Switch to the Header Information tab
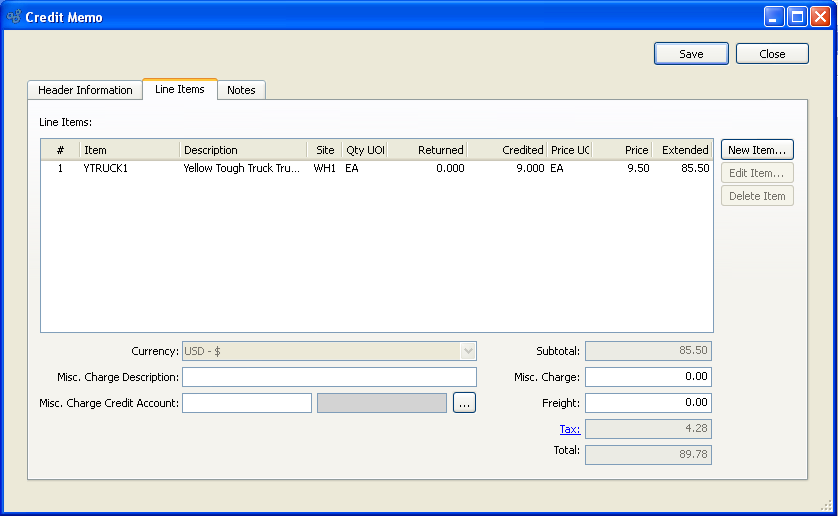The image size is (838, 516). [x=85, y=90]
